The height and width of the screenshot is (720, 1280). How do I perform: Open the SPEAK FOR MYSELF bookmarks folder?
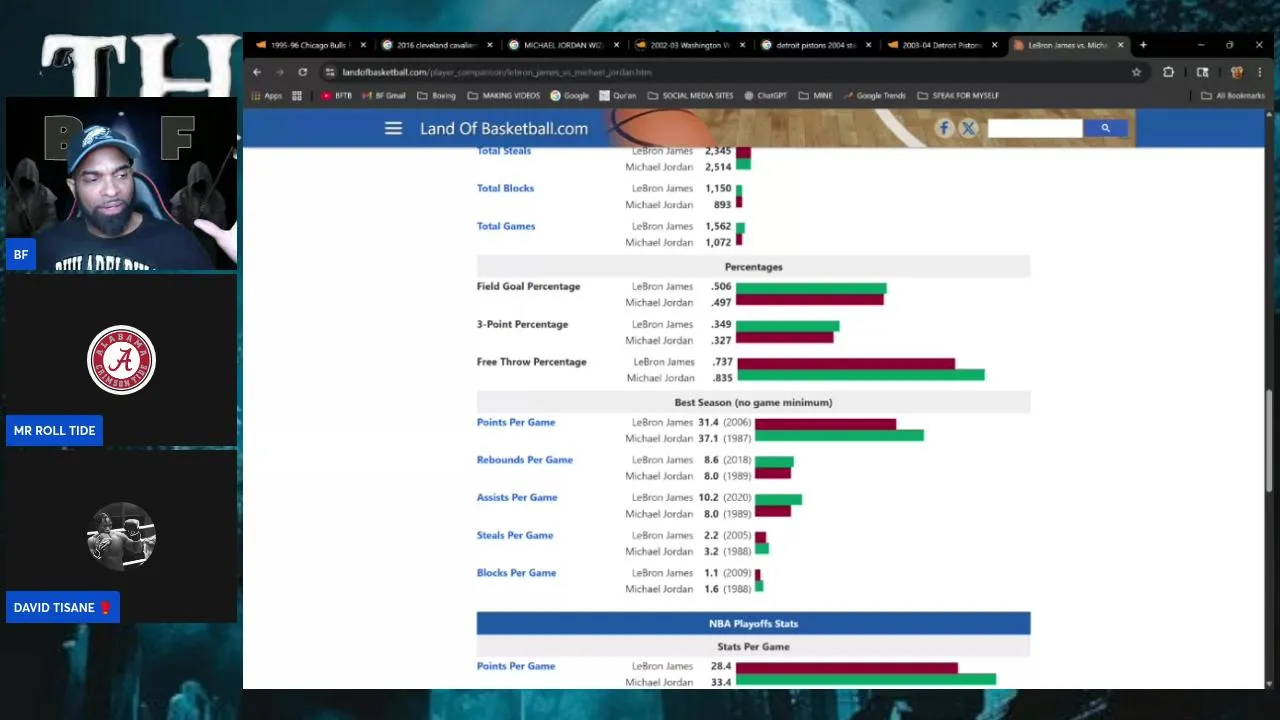957,96
